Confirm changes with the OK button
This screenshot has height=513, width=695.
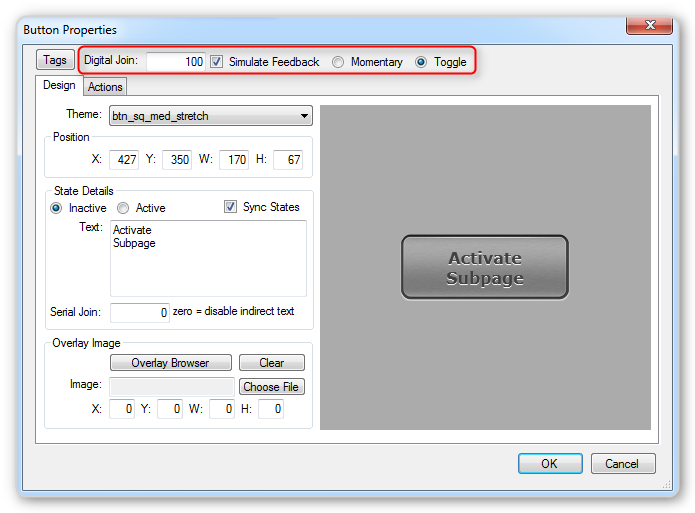point(549,464)
